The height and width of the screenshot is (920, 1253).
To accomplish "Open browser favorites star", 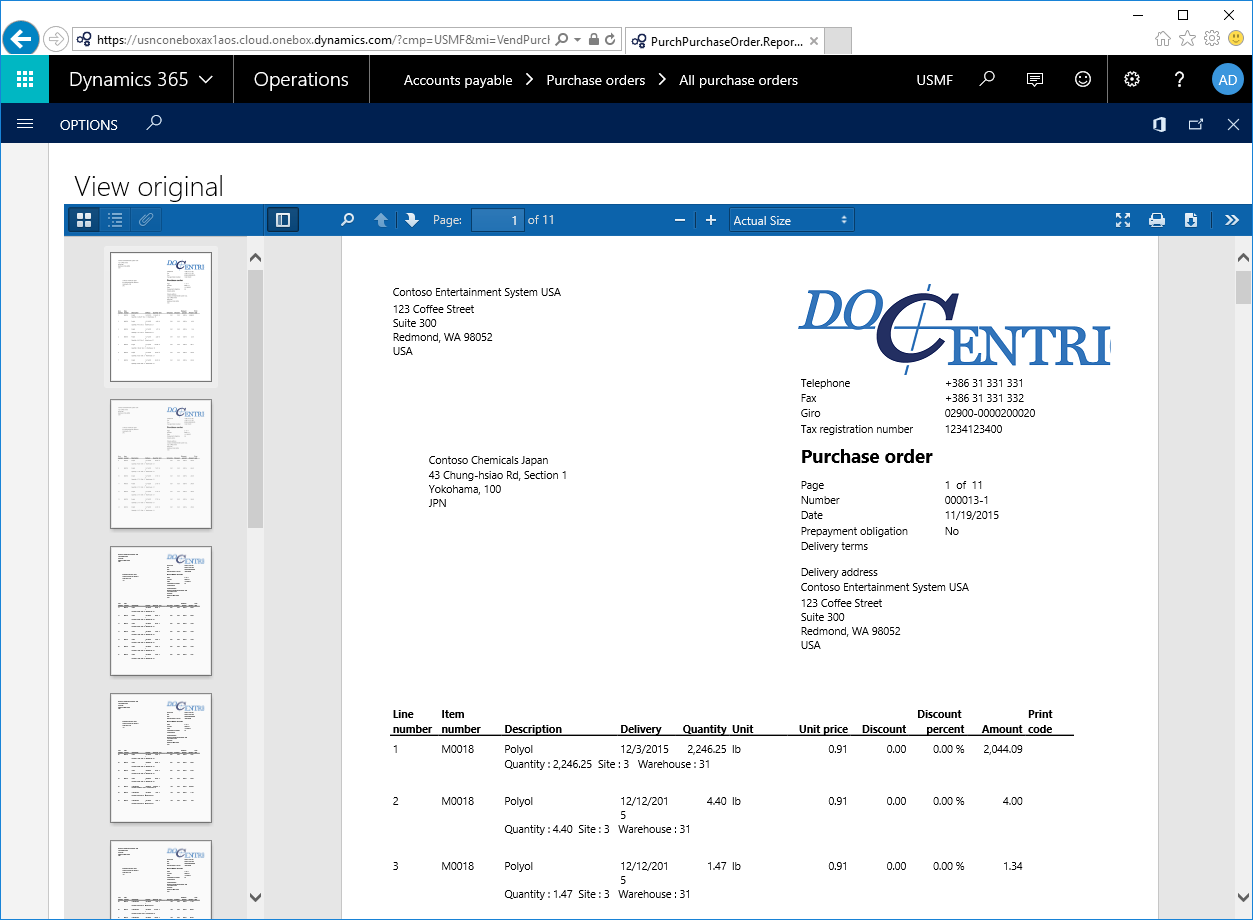I will [1187, 38].
